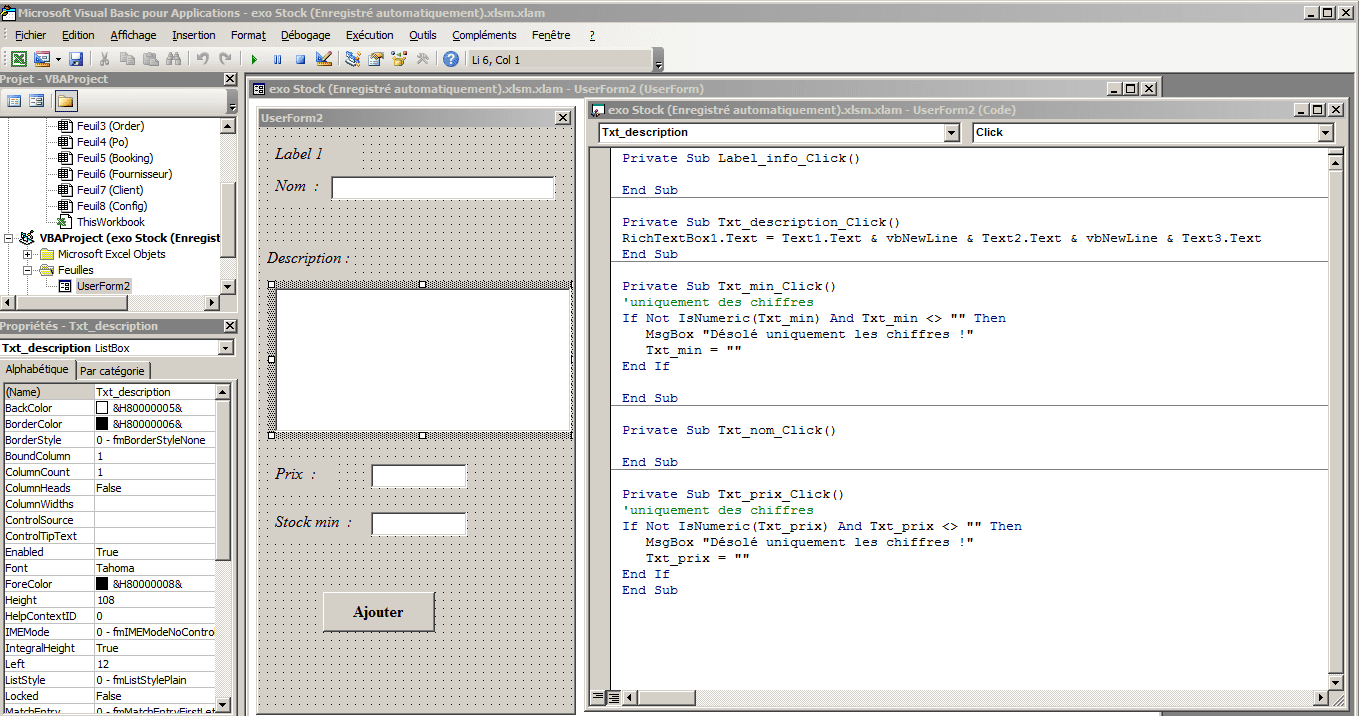Click the Ajouter button on the form

pyautogui.click(x=379, y=612)
